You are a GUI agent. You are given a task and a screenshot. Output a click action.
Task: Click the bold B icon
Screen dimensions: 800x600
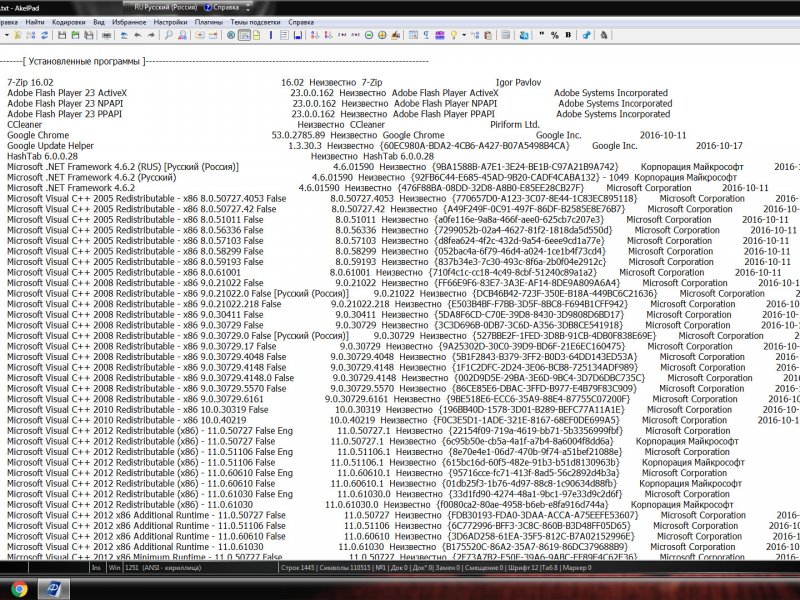coord(568,35)
